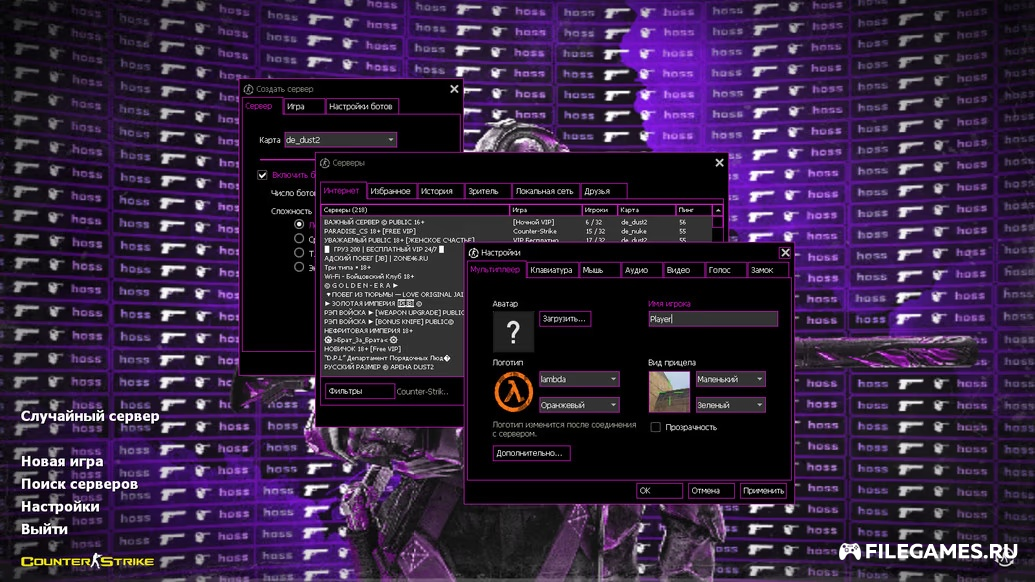Select the Мультиплеер settings tab
The width and height of the screenshot is (1035, 582).
click(x=496, y=269)
